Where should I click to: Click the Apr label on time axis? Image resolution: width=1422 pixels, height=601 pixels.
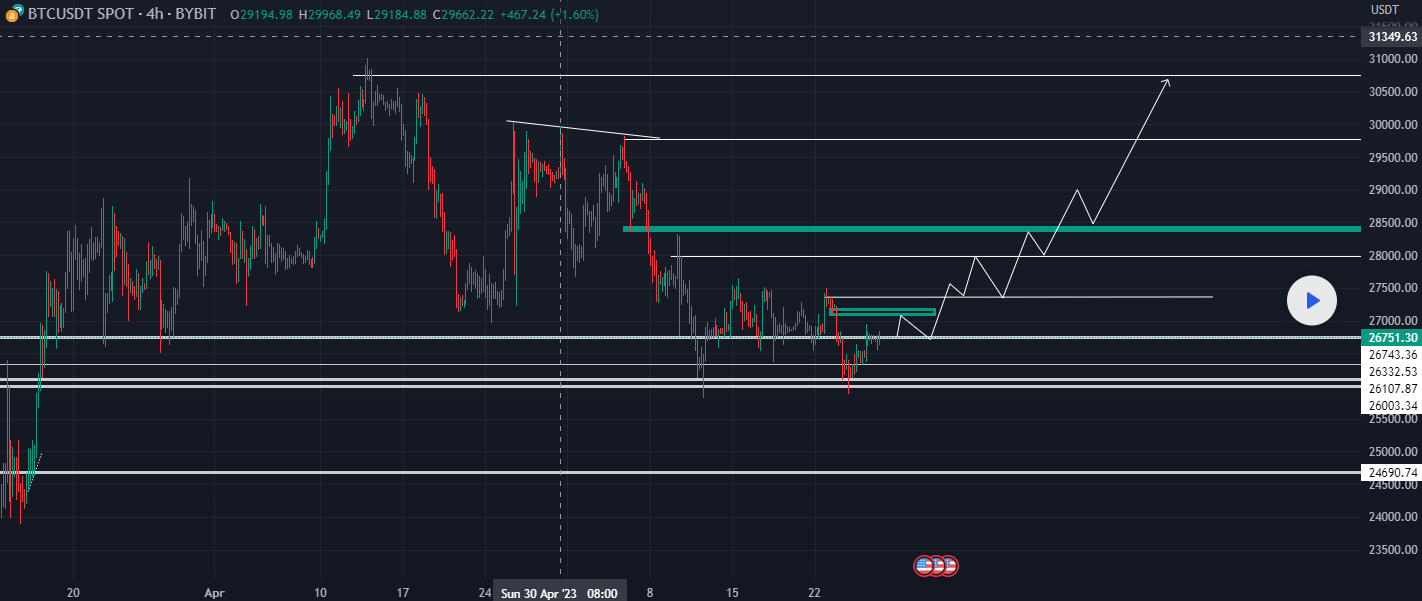[x=214, y=592]
